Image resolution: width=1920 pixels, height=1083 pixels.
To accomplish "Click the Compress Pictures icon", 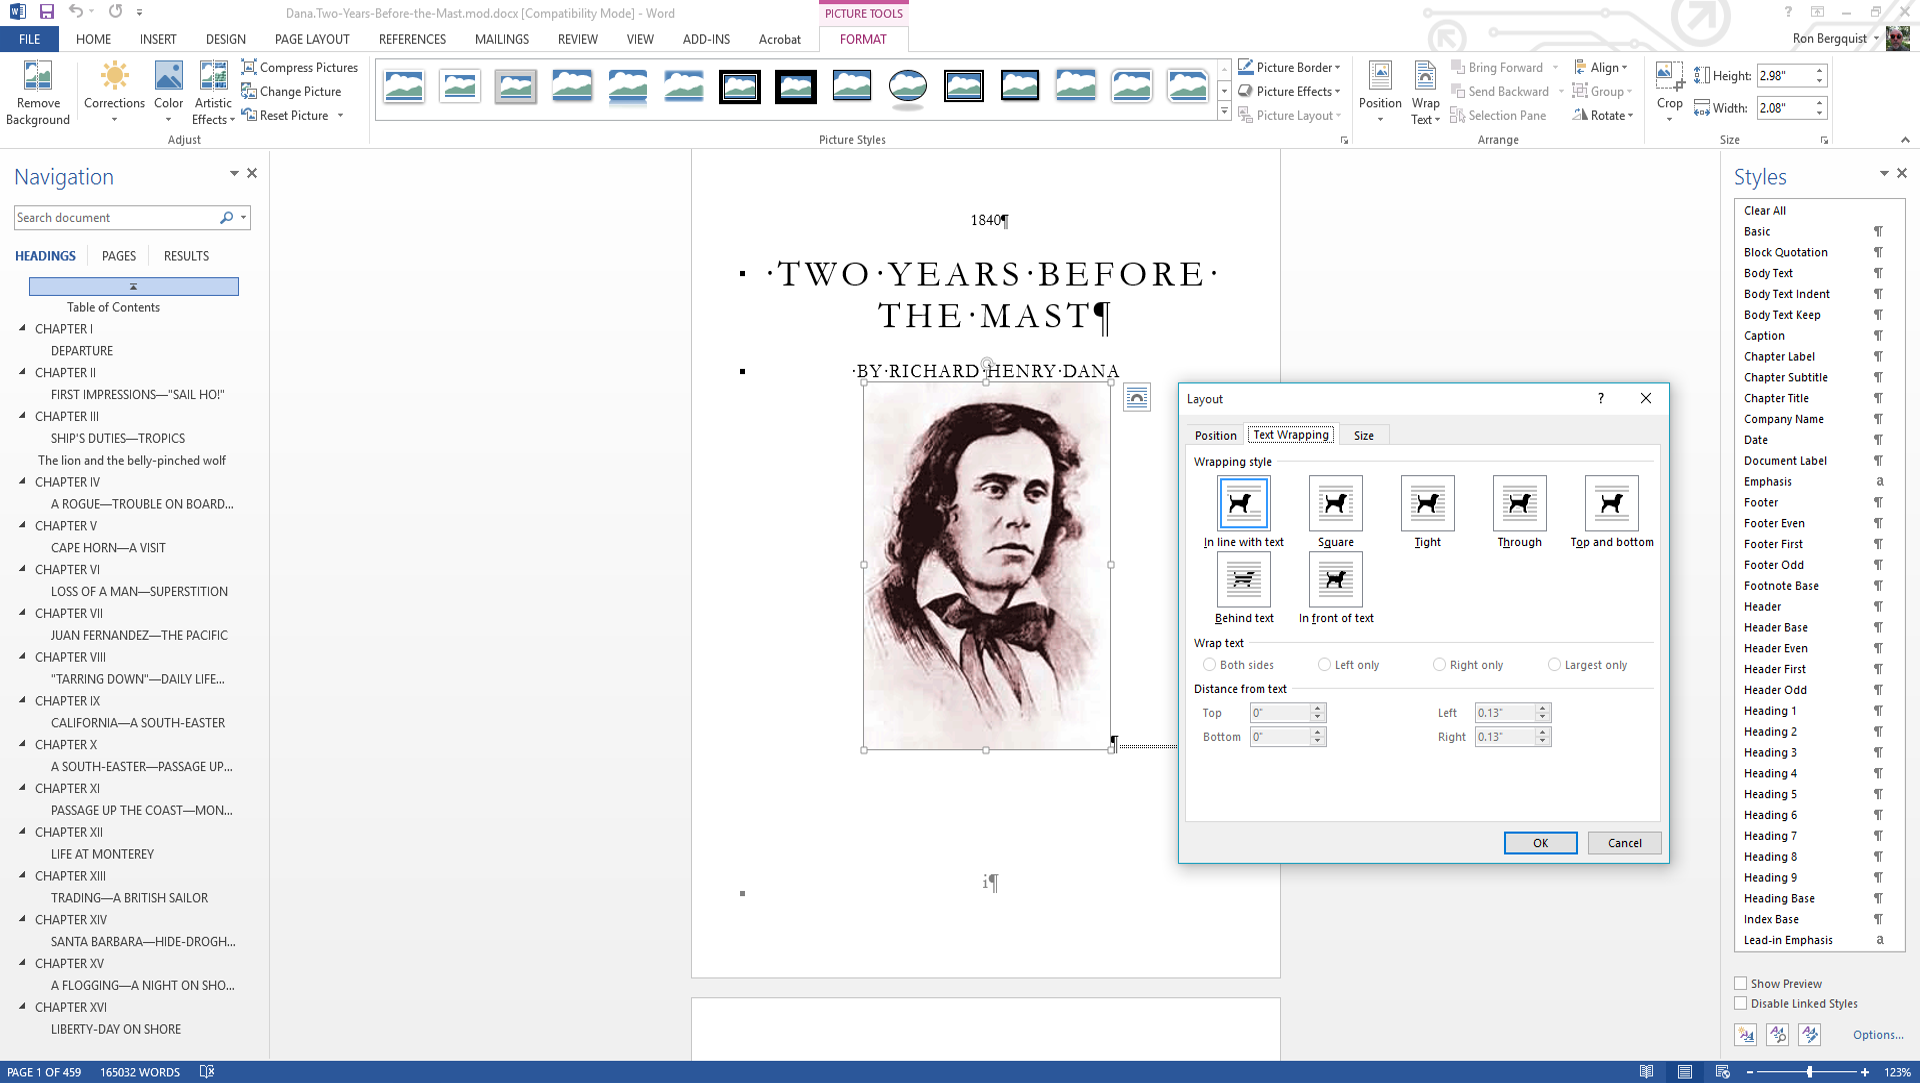I will (249, 67).
